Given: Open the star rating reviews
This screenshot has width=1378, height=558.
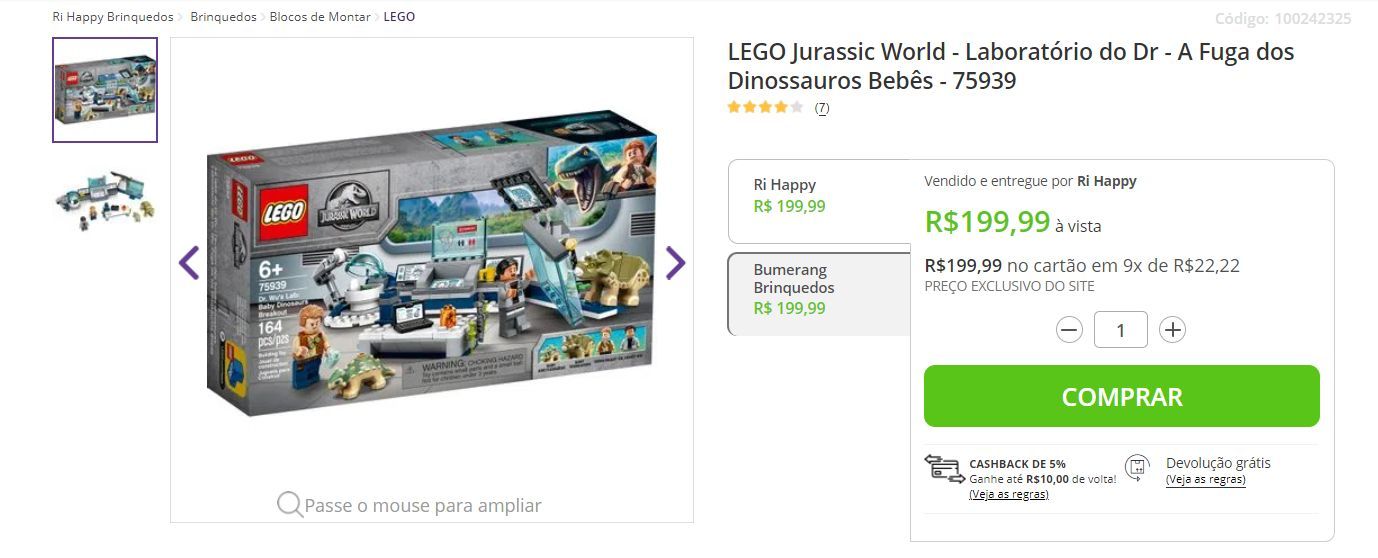Looking at the screenshot, I should coord(765,107).
